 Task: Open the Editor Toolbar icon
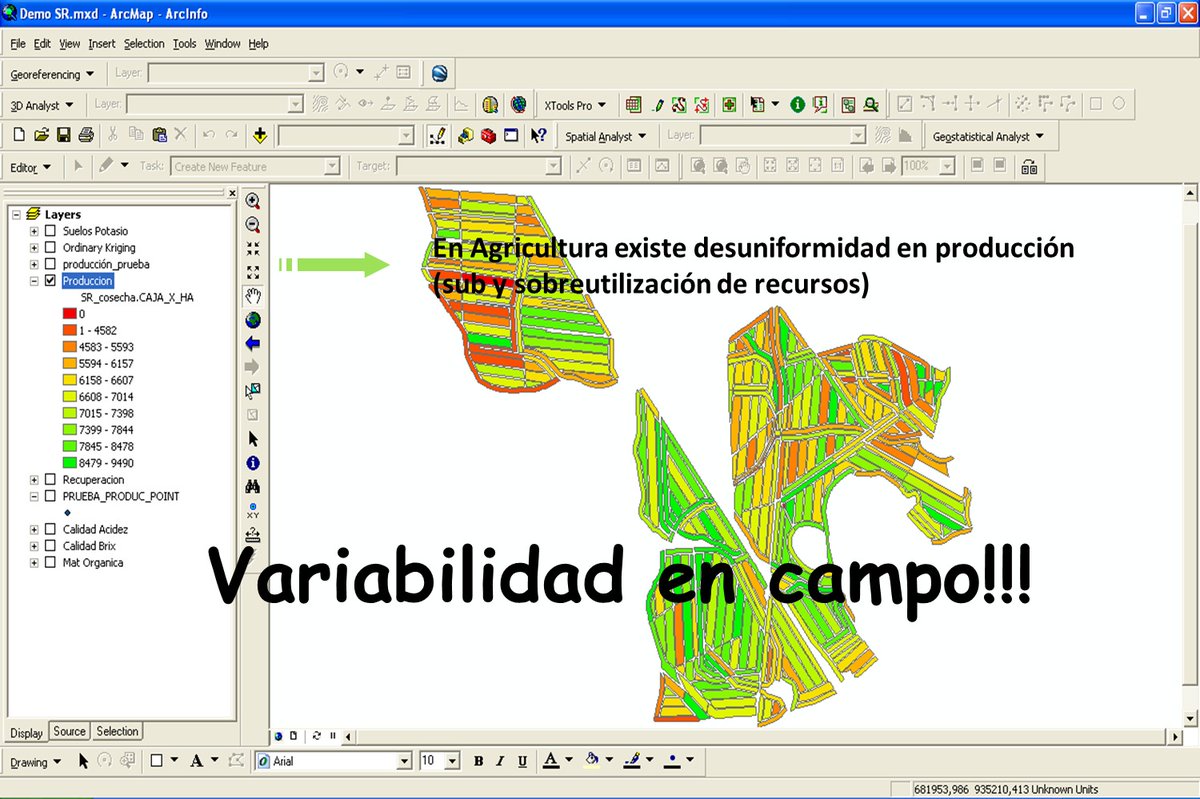click(x=436, y=135)
